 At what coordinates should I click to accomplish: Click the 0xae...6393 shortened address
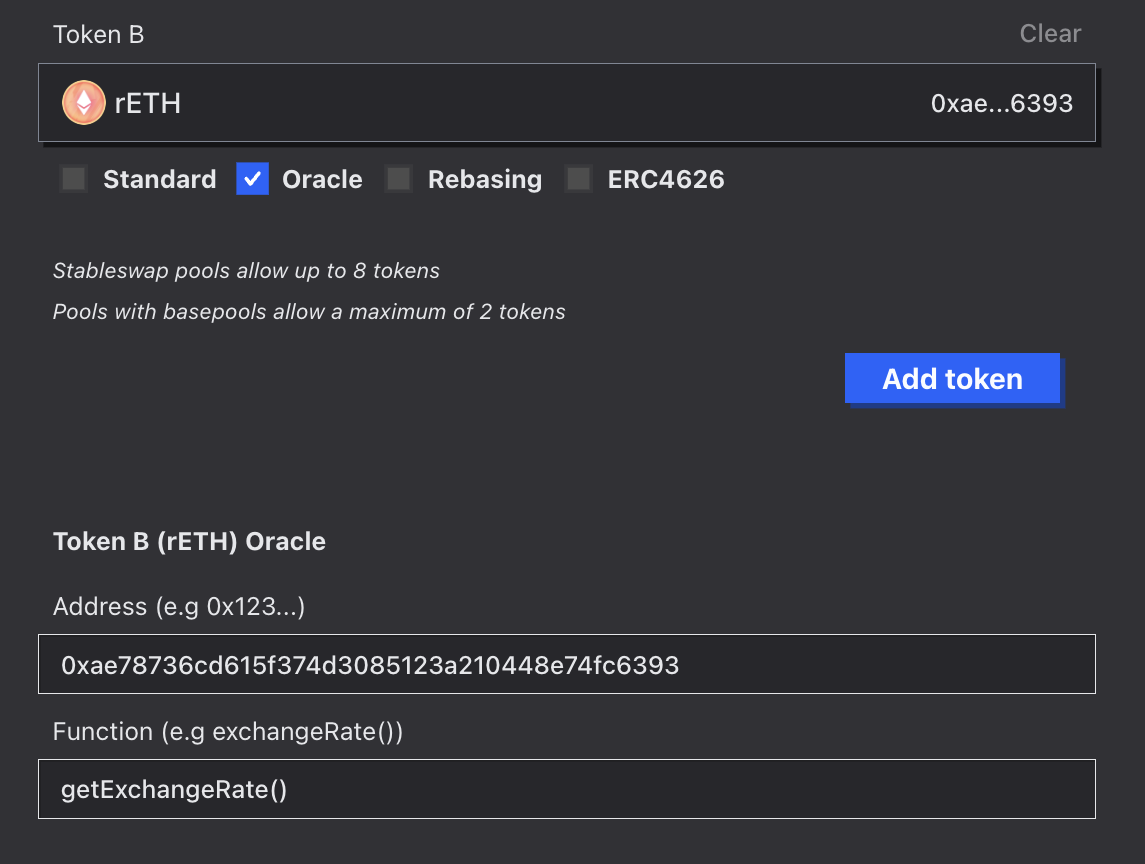tap(1001, 103)
